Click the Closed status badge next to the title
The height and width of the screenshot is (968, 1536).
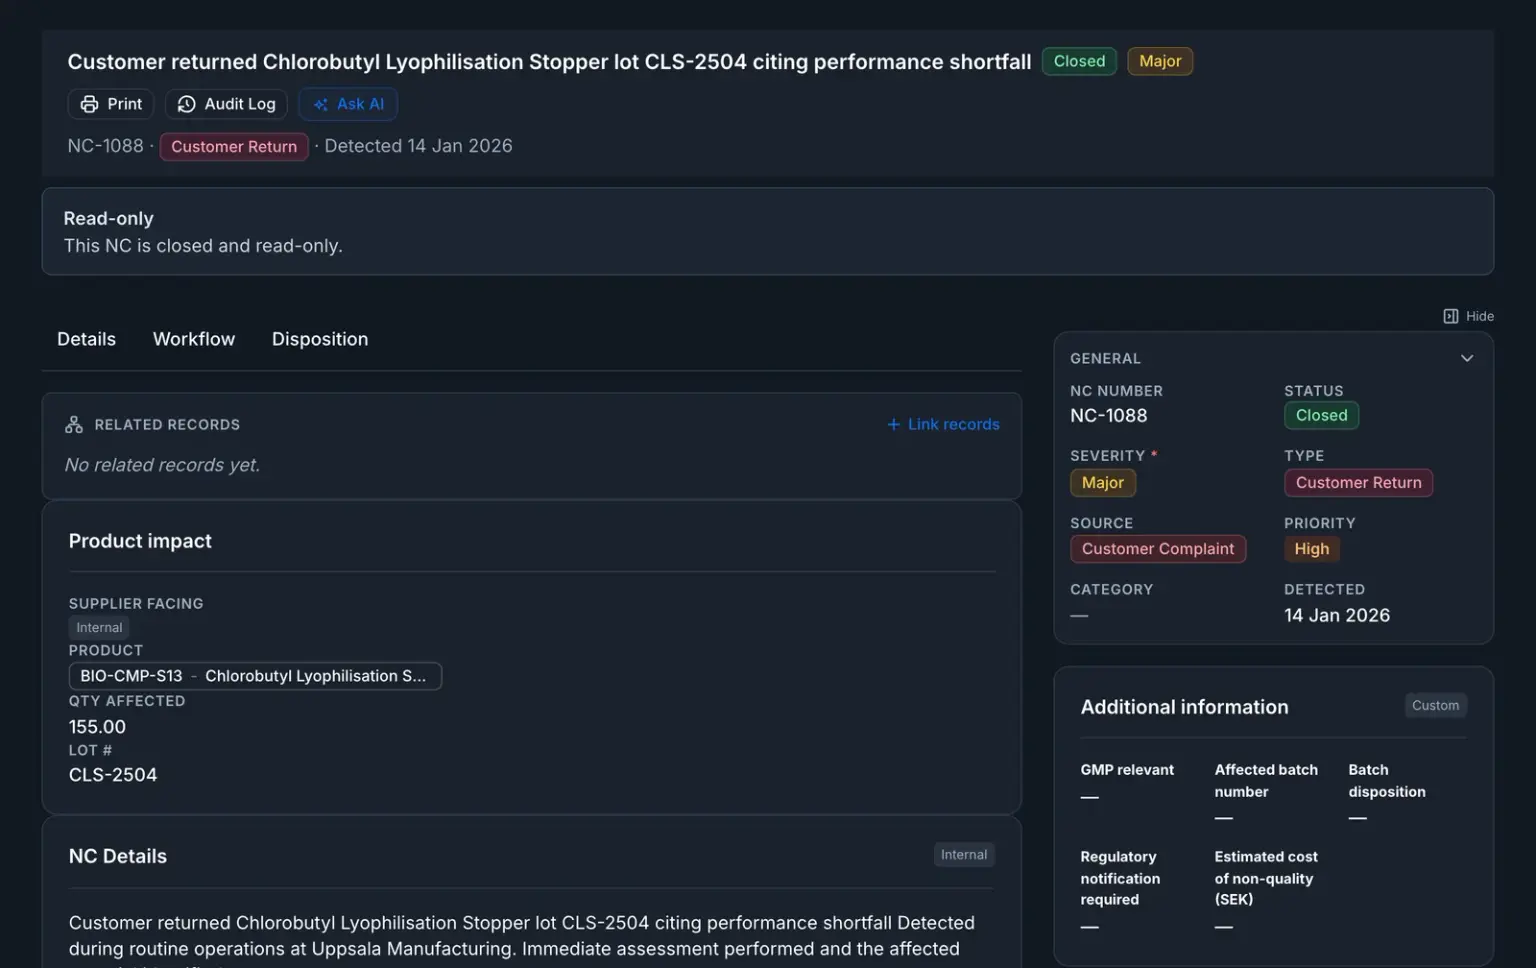[x=1079, y=61]
